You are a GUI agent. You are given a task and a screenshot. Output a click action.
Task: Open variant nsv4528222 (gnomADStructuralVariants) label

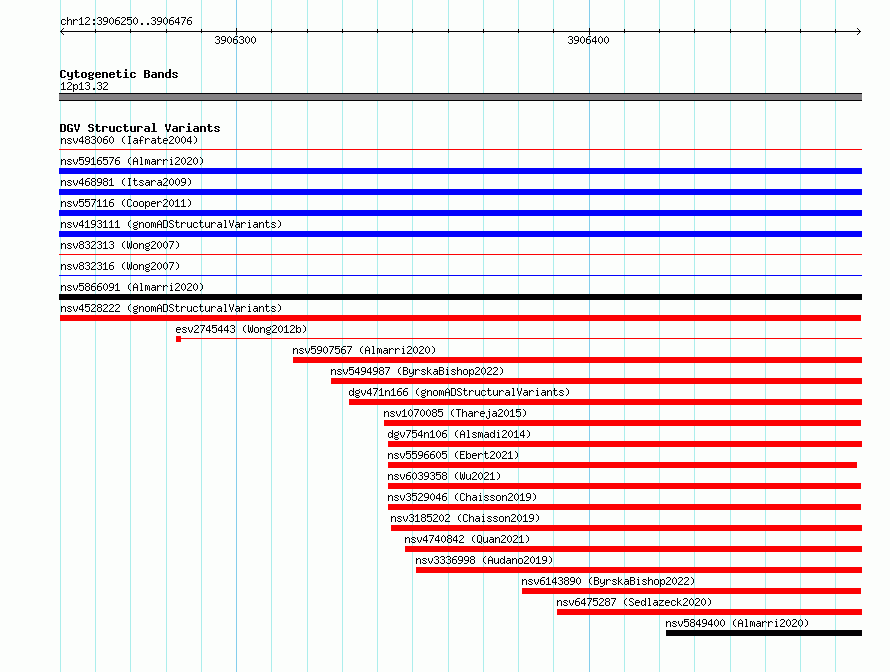[x=171, y=308]
